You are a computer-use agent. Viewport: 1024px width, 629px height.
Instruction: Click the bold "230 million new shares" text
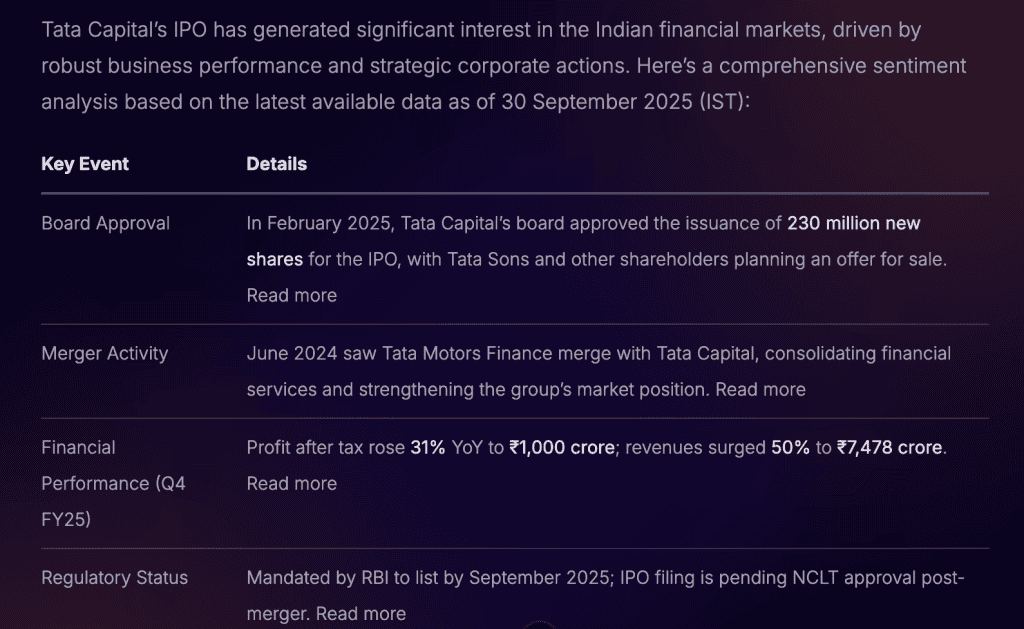click(x=853, y=223)
